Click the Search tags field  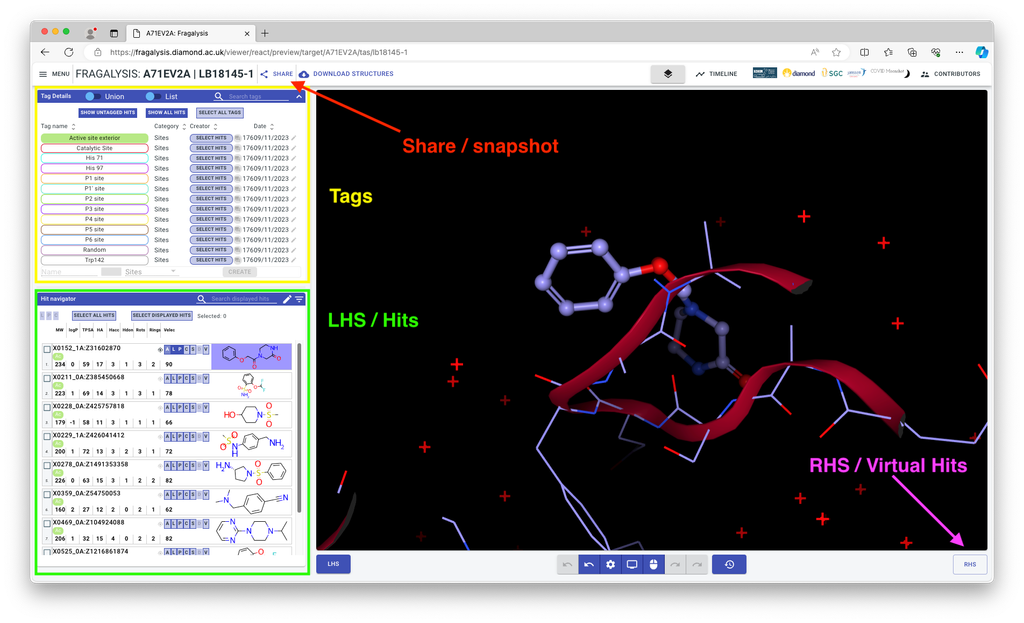(x=258, y=97)
